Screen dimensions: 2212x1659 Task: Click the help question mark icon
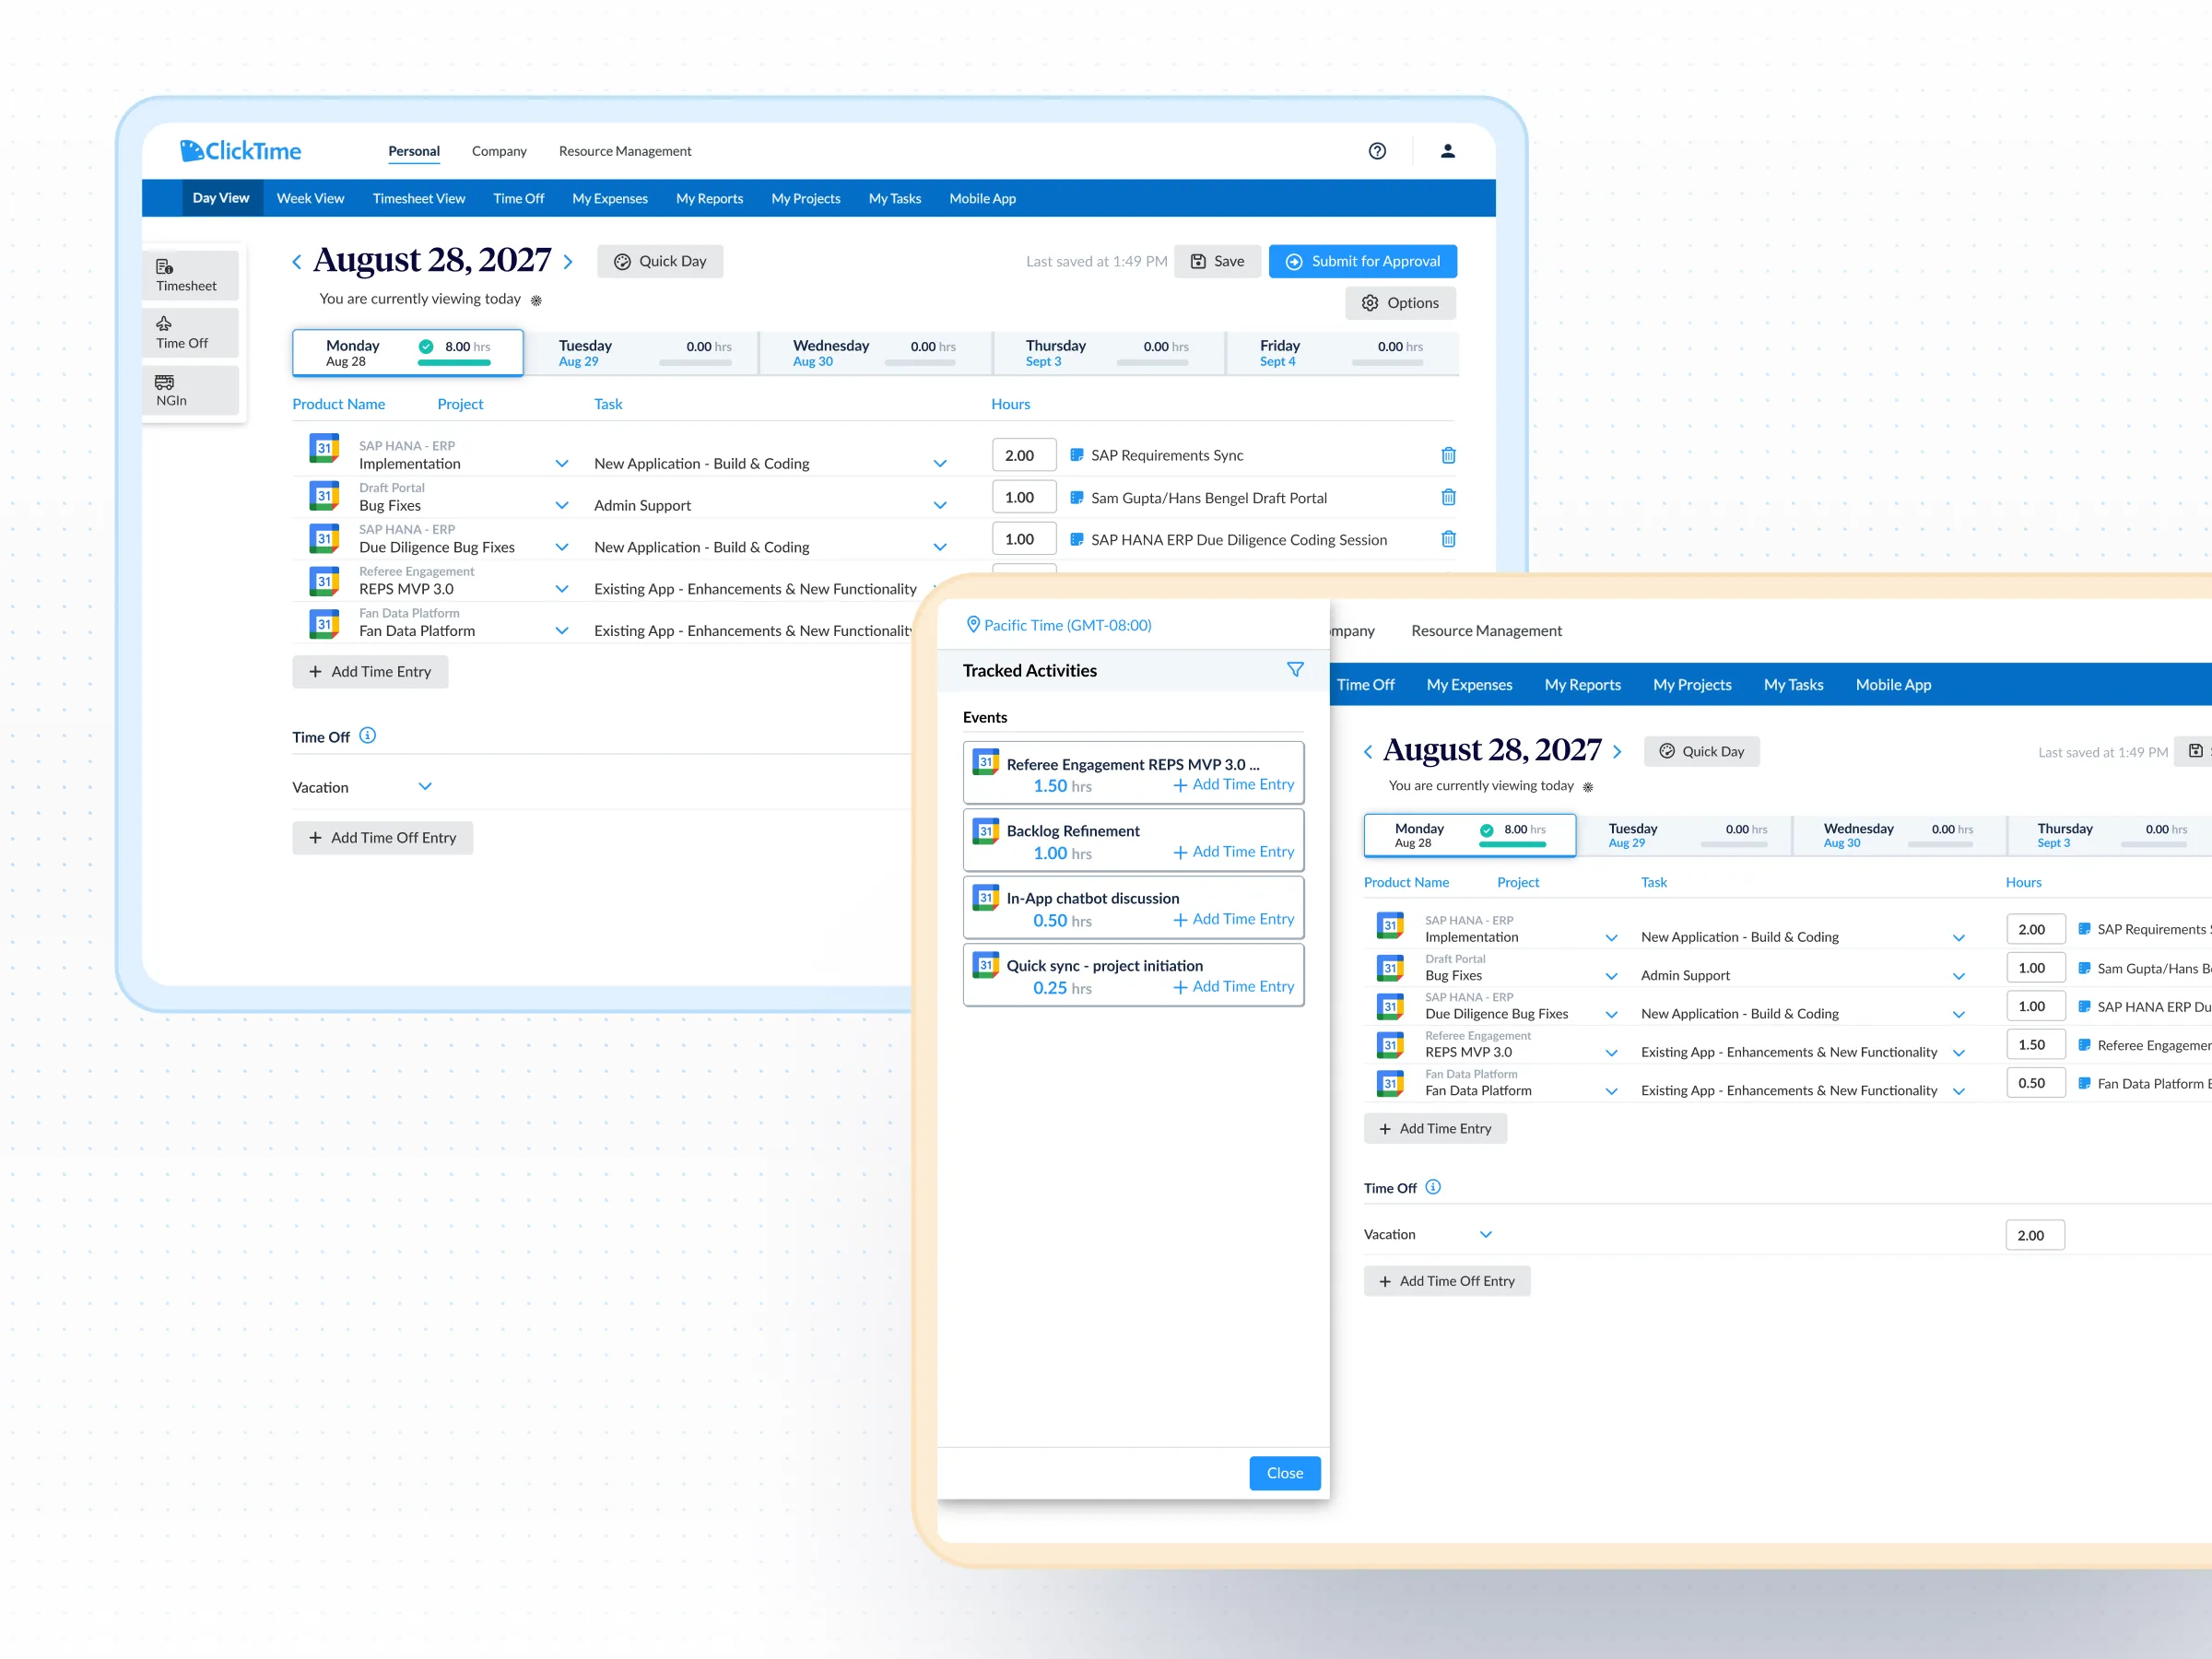pyautogui.click(x=1377, y=151)
